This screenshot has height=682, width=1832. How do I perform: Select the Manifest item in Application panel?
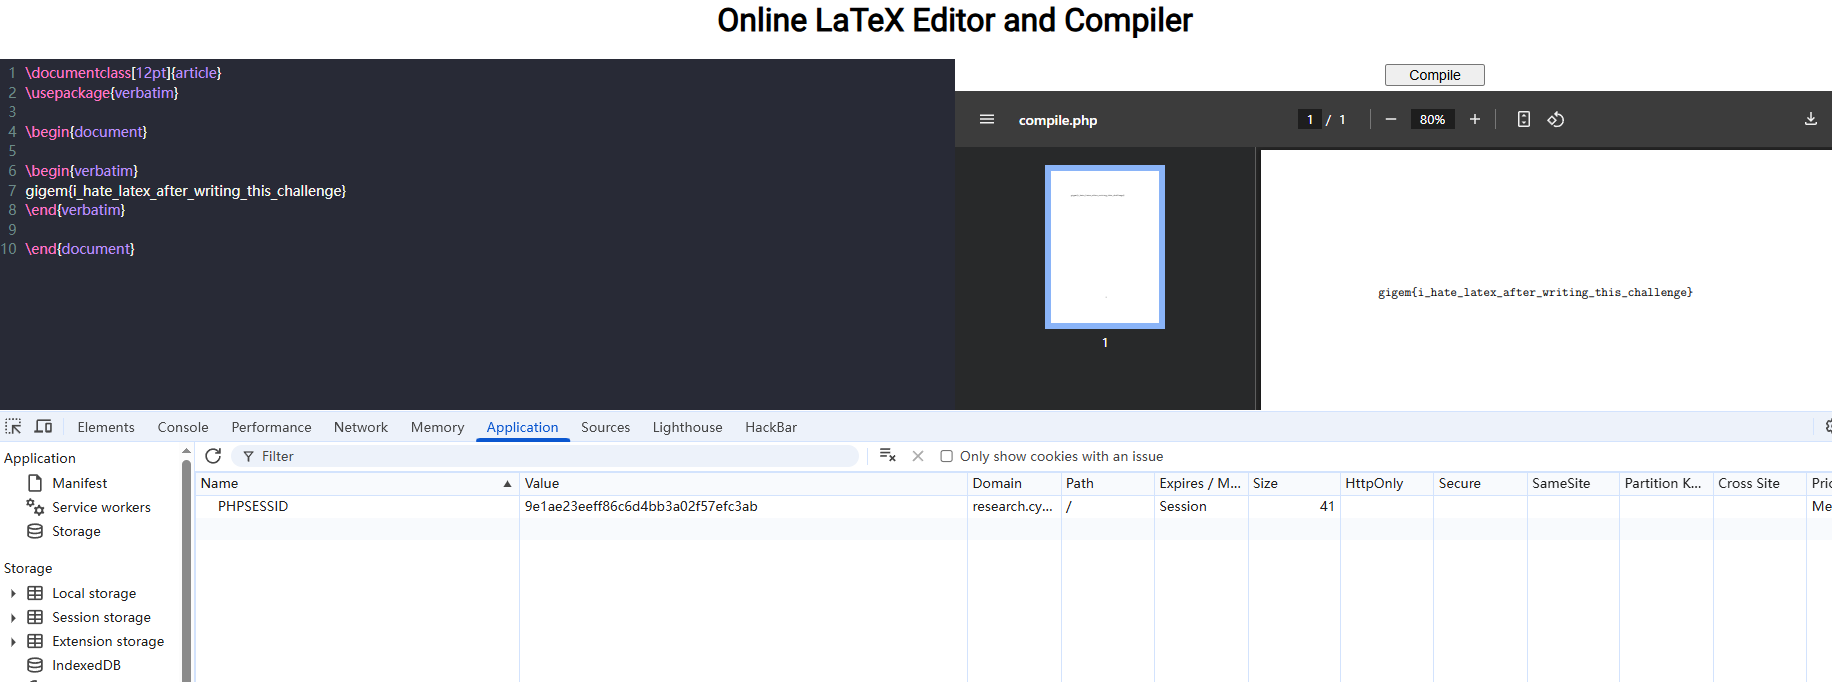pos(79,483)
